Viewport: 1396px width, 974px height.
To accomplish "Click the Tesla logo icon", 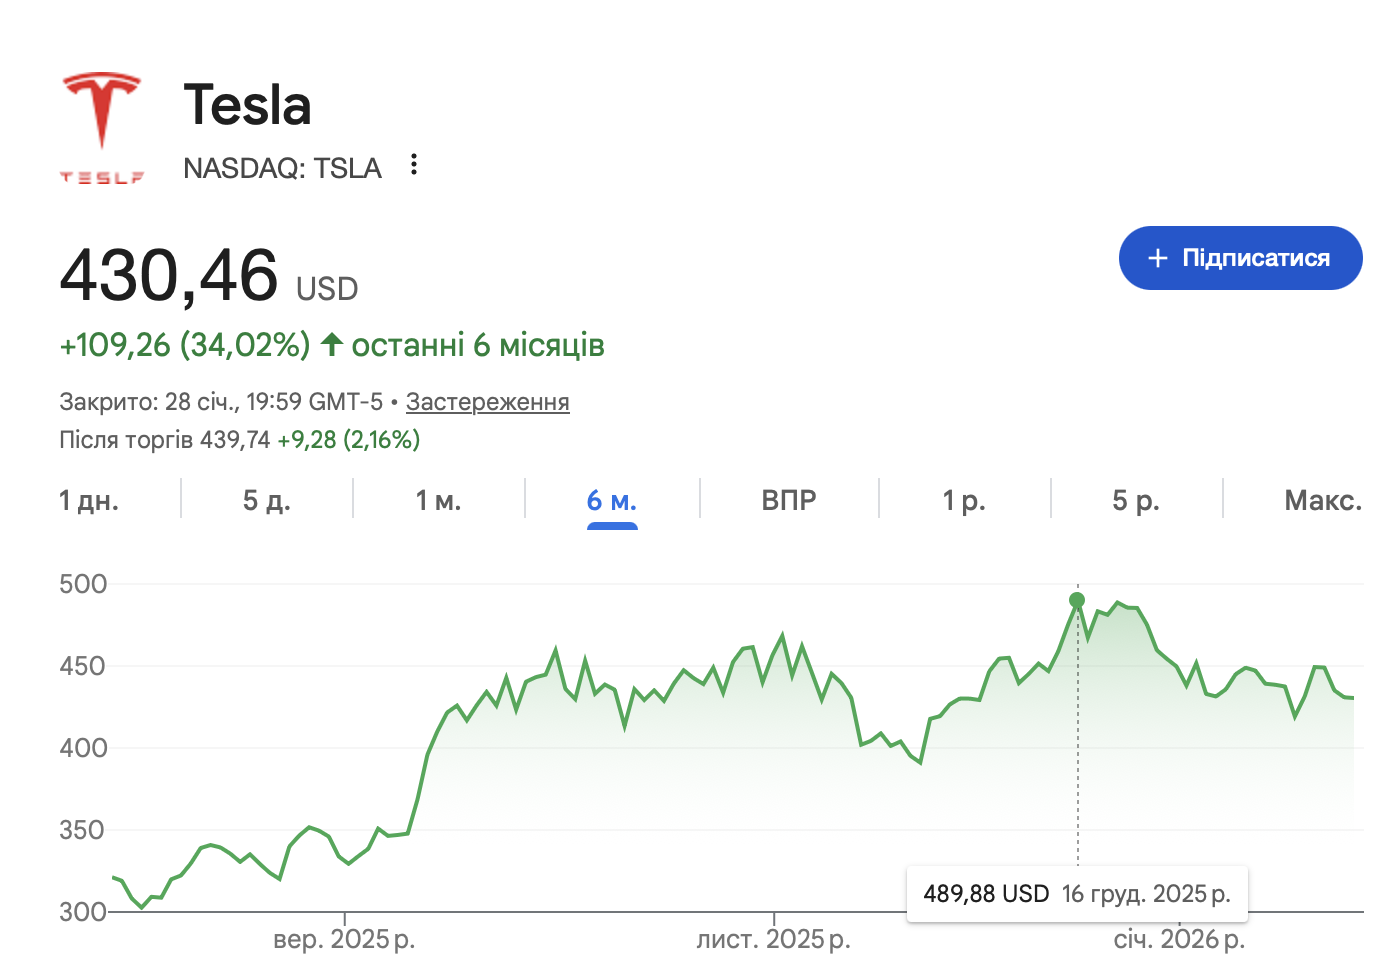I will pyautogui.click(x=101, y=126).
